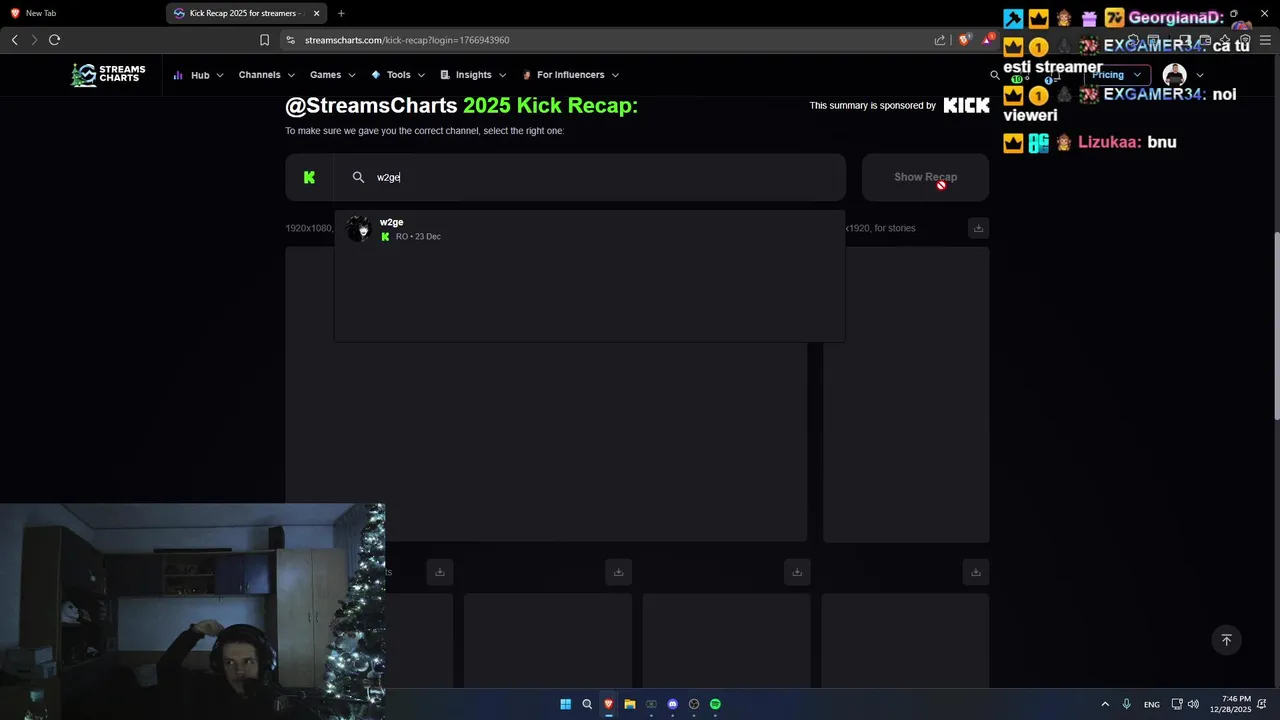This screenshot has height=720, width=1280.
Task: Open the Brave hamburger main menu
Action: point(1266,40)
